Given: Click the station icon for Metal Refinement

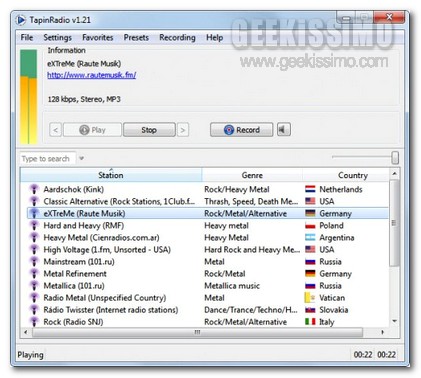Looking at the screenshot, I should point(34,273).
